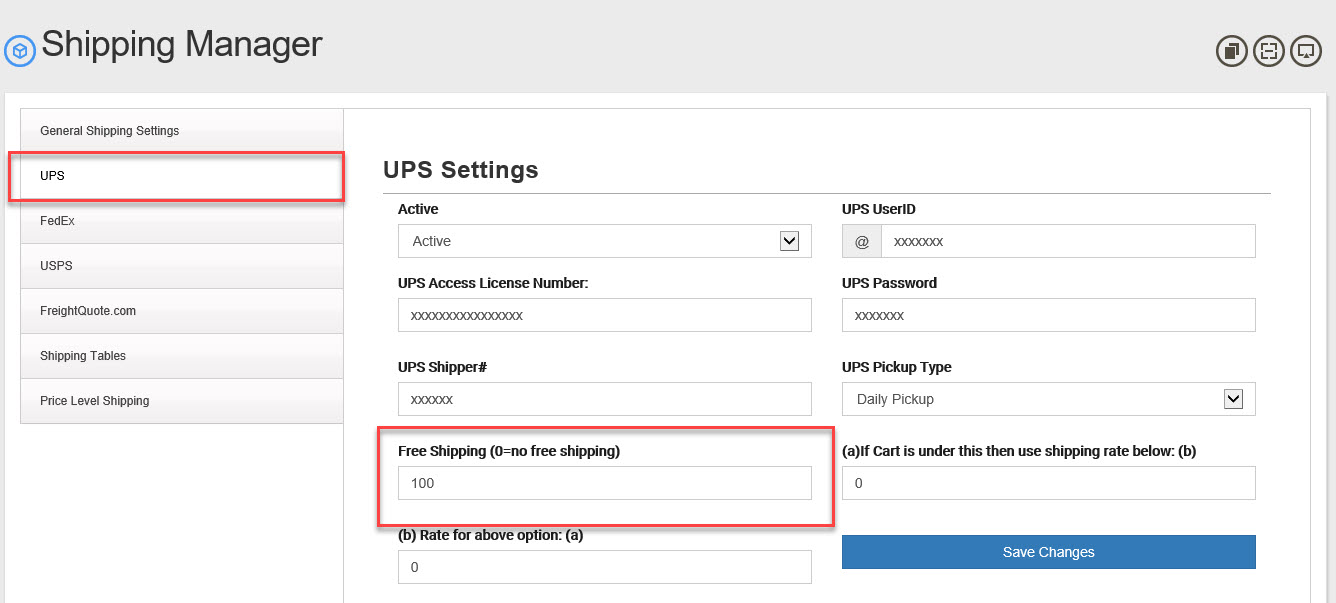This screenshot has height=603, width=1336.
Task: Click the bracketed frame icon in header
Action: pos(1269,51)
